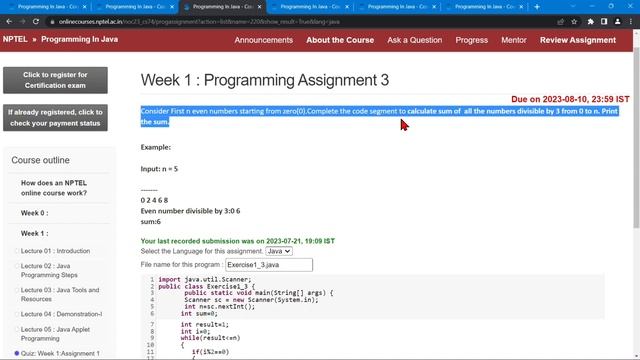Viewport: 640px width, 360px height.
Task: Open About the Course in the header
Action: point(340,40)
